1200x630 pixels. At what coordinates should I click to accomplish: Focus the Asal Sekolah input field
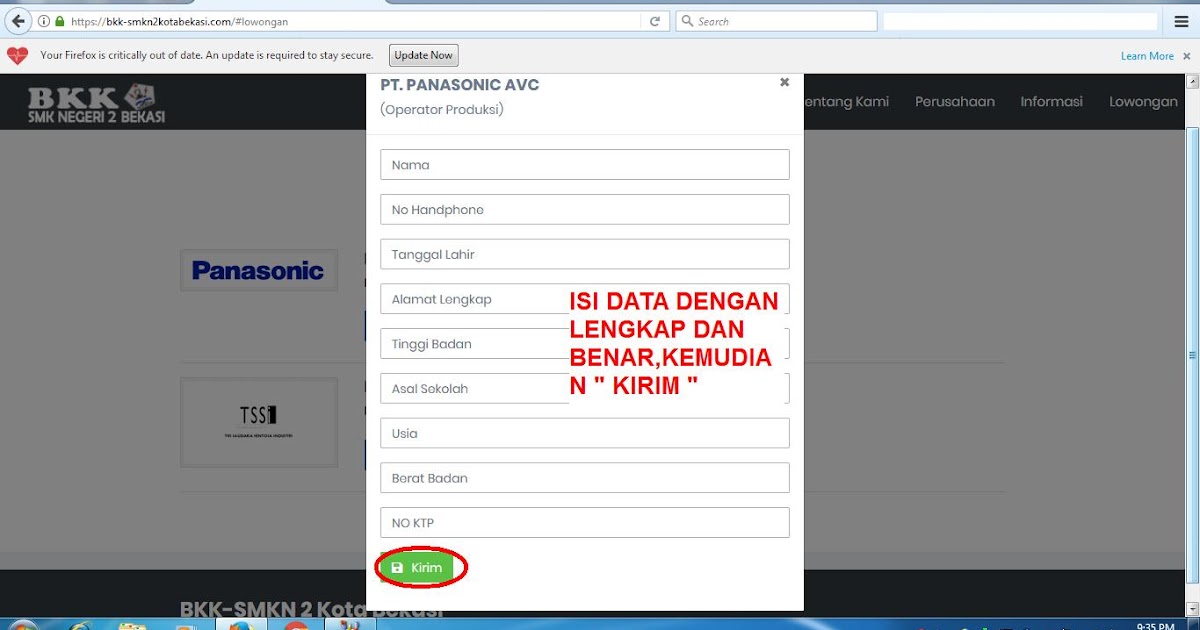585,388
